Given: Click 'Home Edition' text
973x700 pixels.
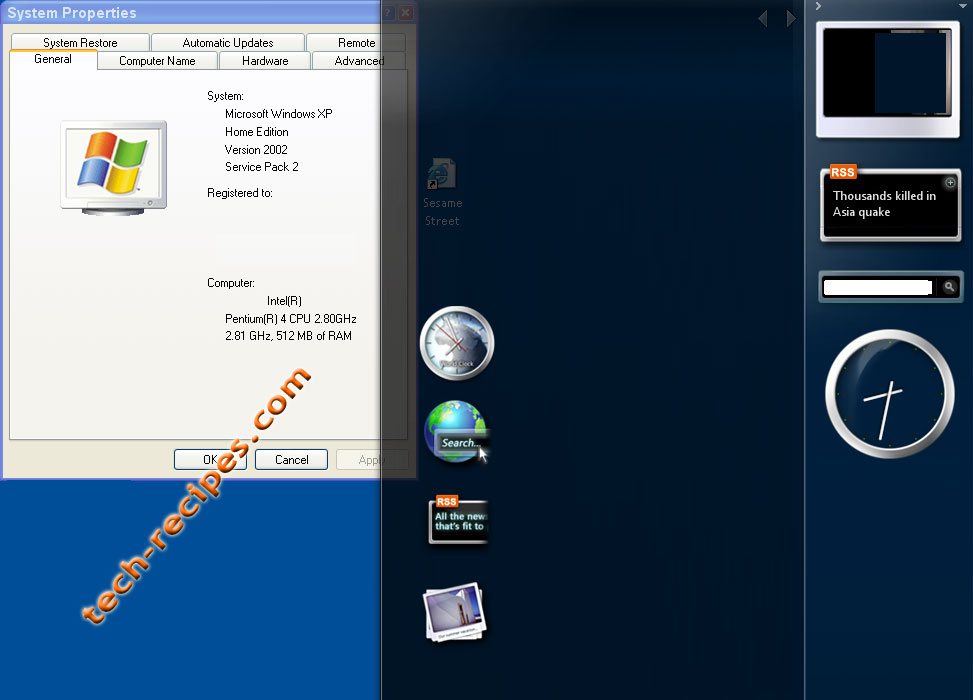Looking at the screenshot, I should coord(257,132).
